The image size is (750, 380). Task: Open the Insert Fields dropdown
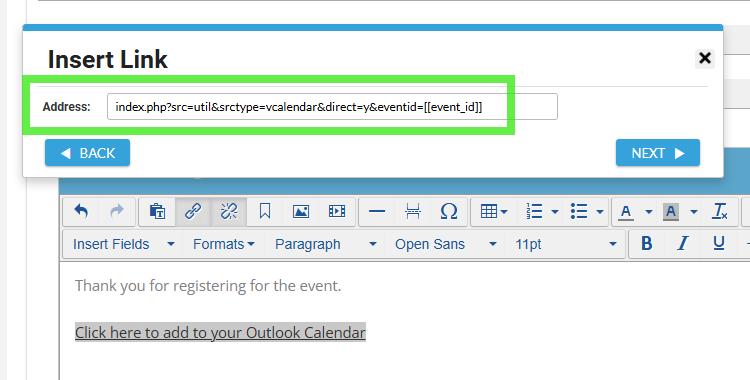tap(123, 244)
